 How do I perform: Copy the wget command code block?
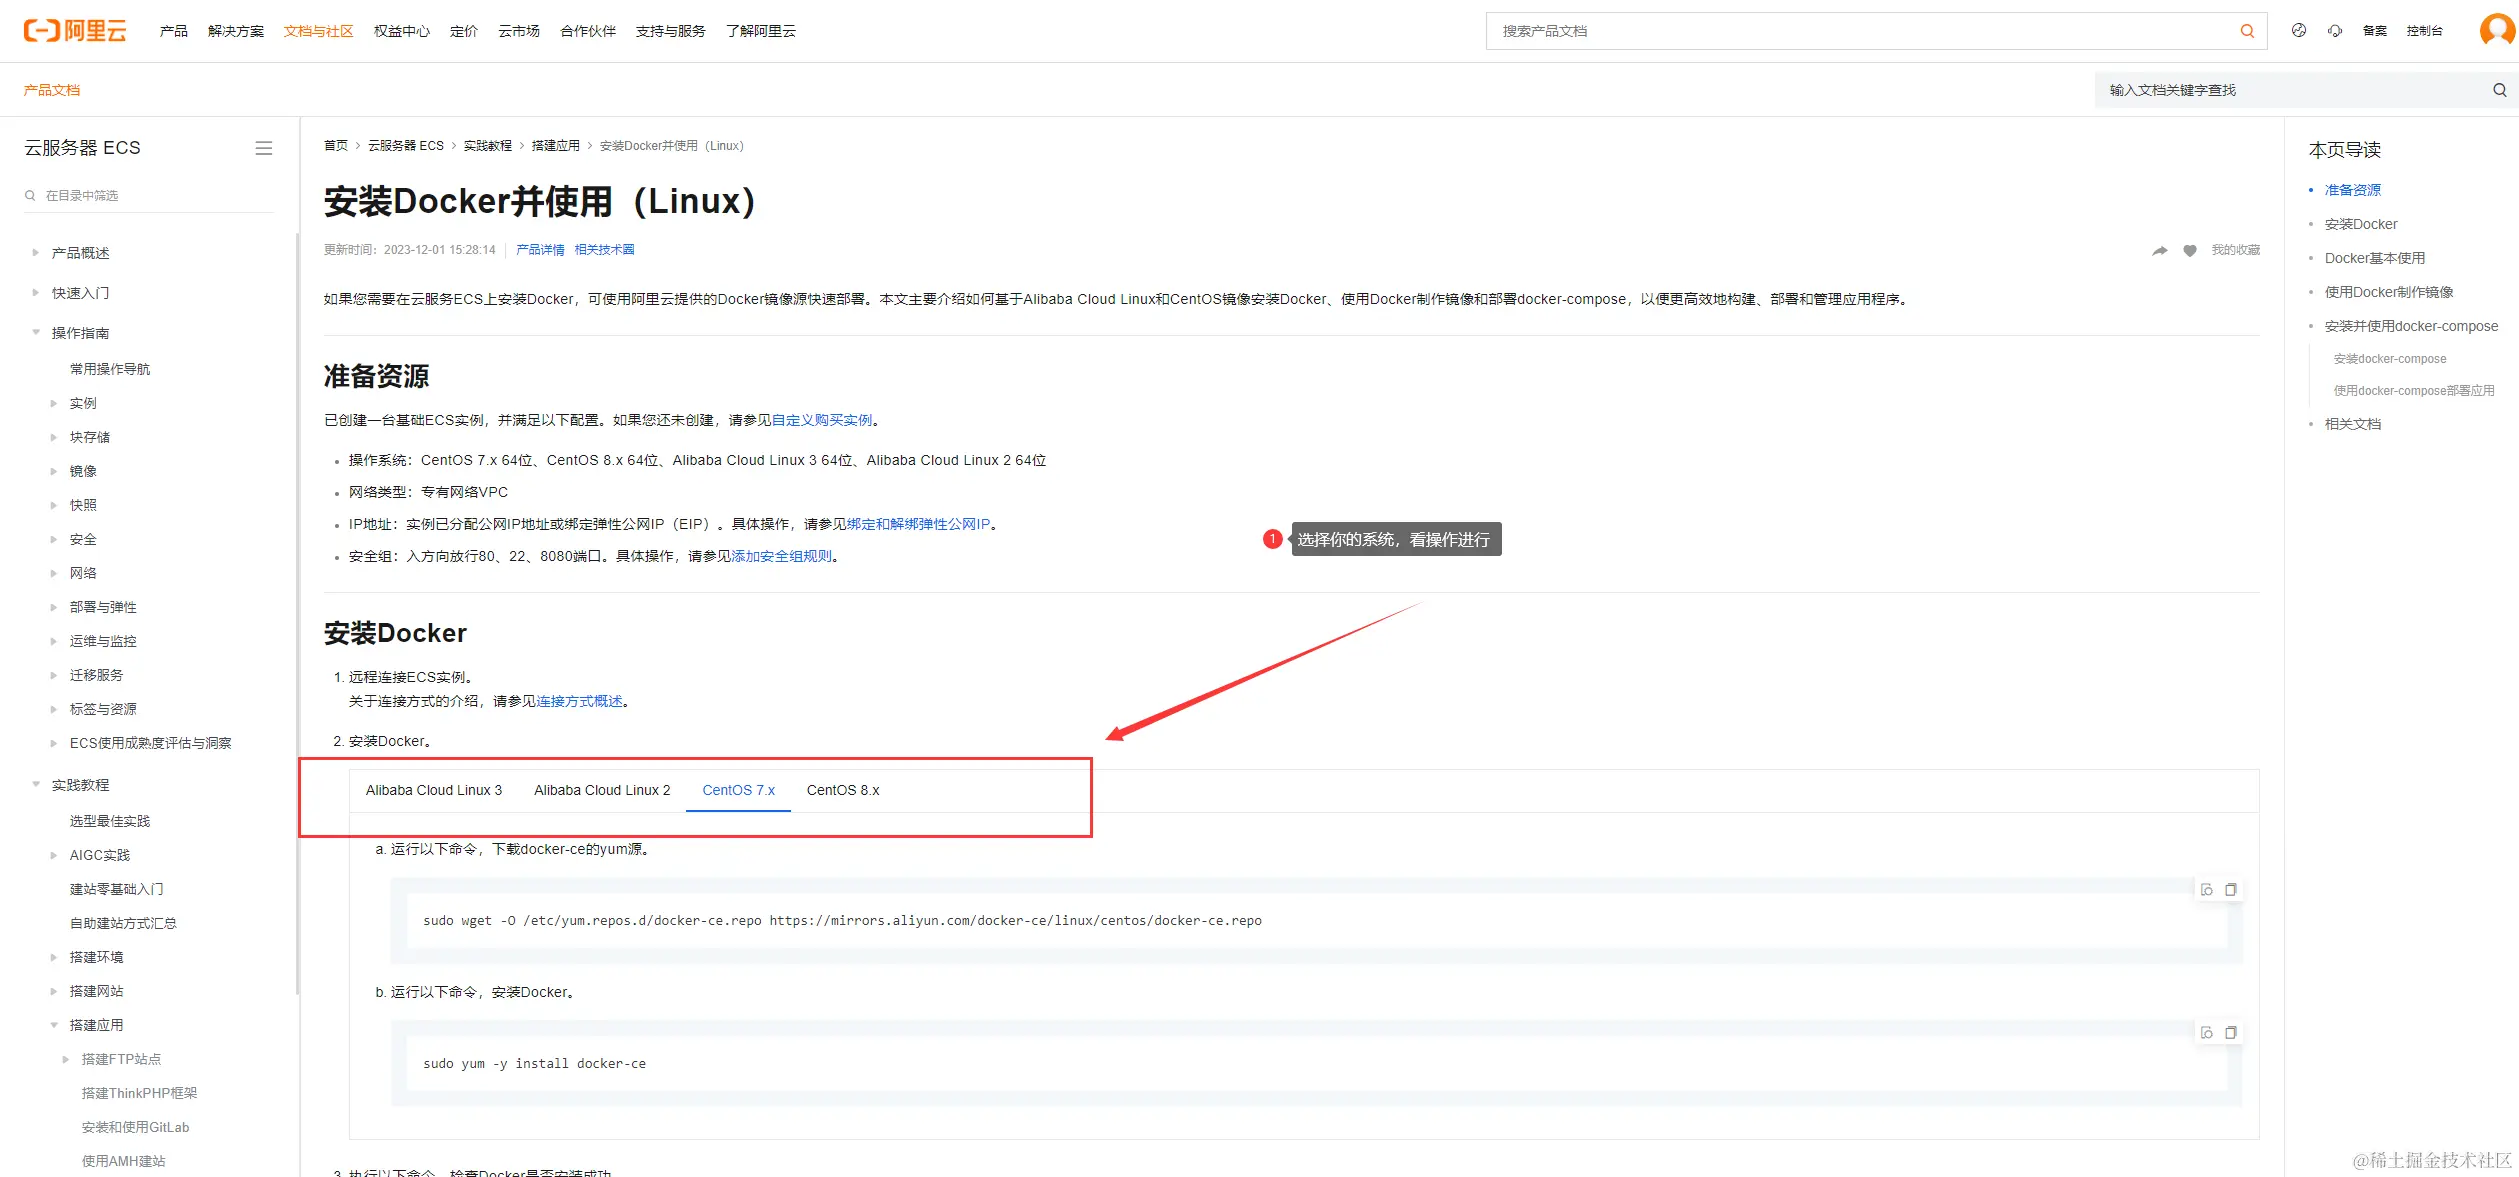point(2231,890)
